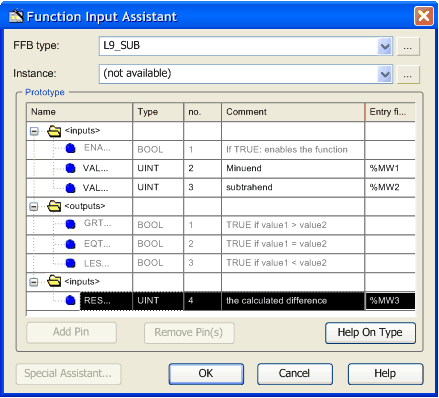Select the %MW1 entry field cell
The image size is (439, 398).
tap(390, 168)
